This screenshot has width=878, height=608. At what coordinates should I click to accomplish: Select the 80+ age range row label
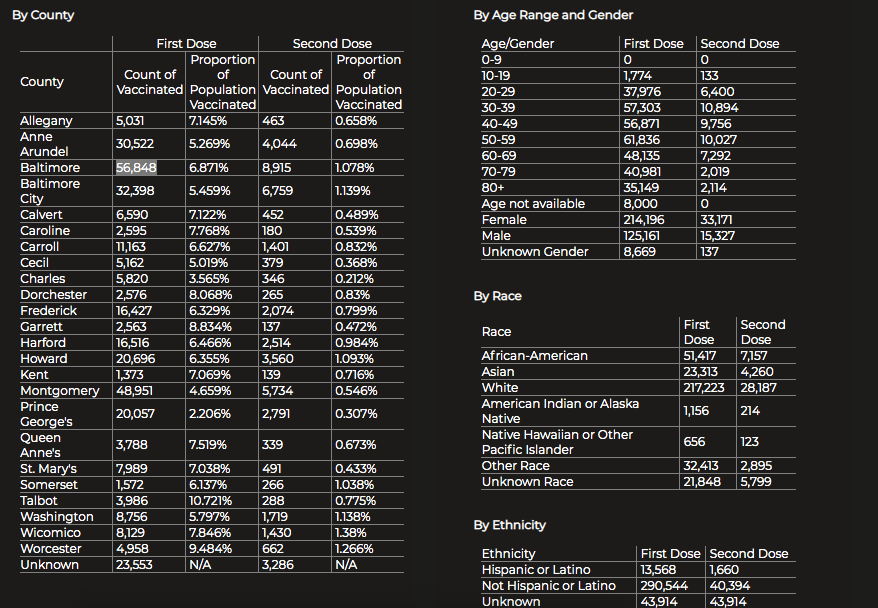[494, 188]
